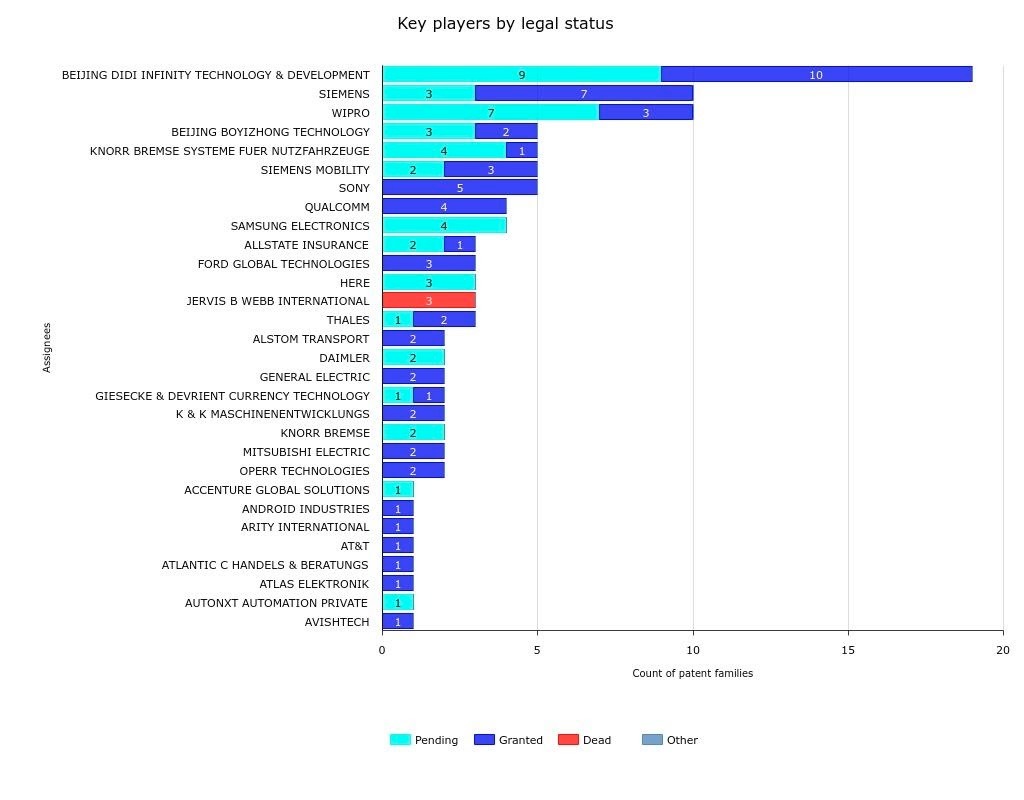Screen dimensions: 1024x800
Task: Toggle the Other series via its legend label
Action: pos(682,740)
